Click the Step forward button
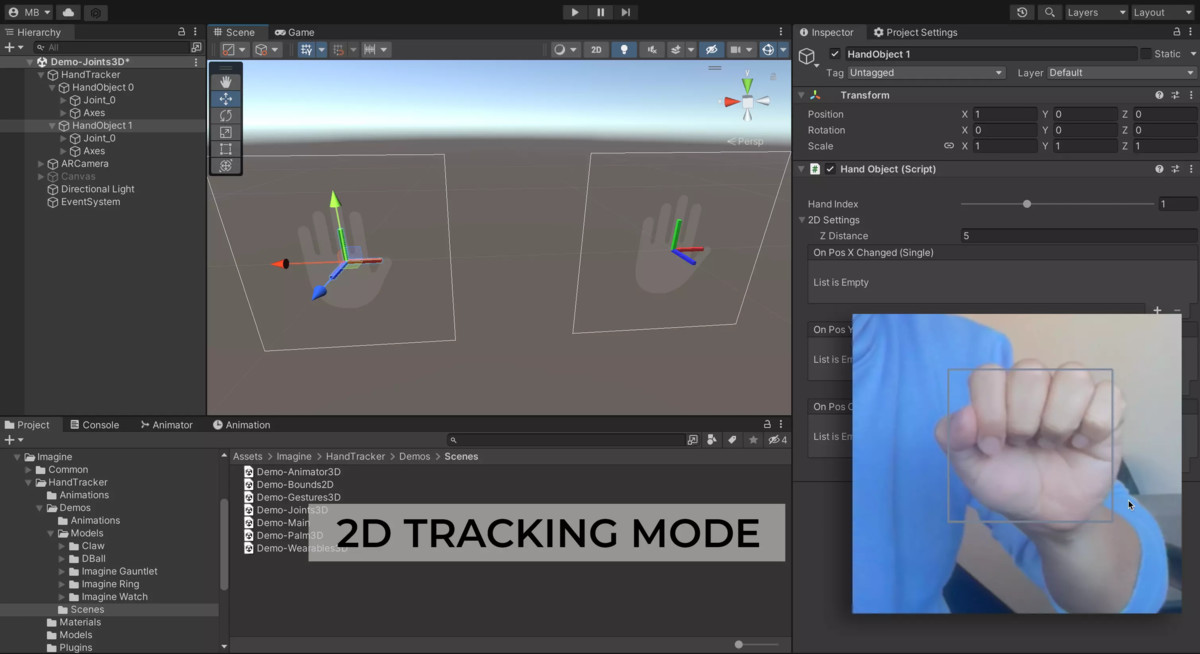 [x=626, y=12]
